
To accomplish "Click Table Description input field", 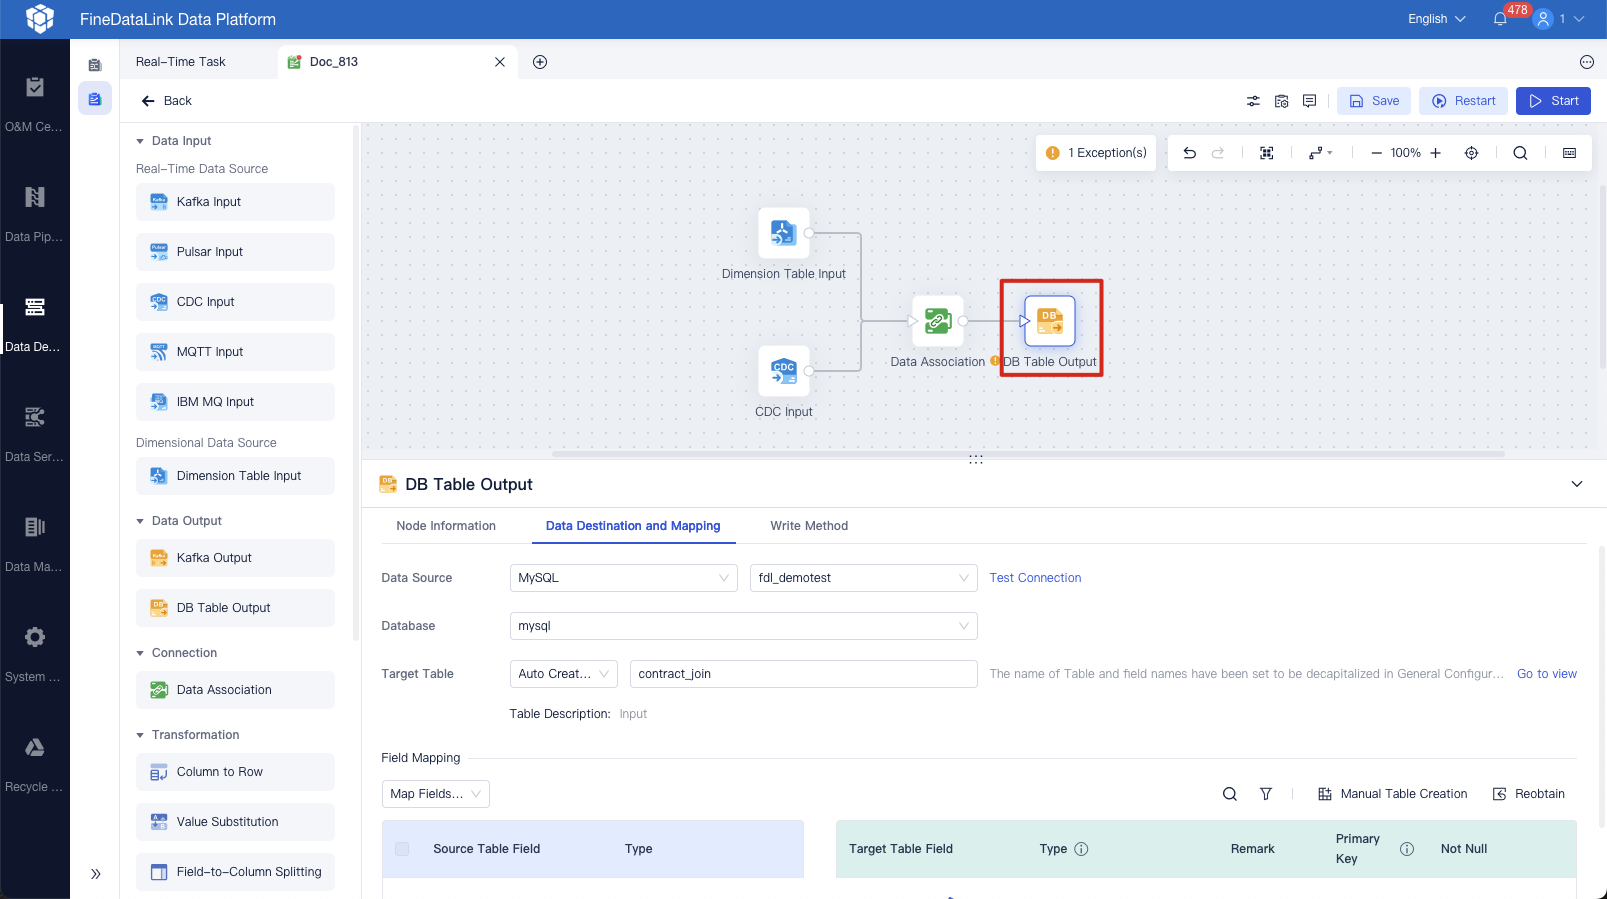I will [633, 714].
